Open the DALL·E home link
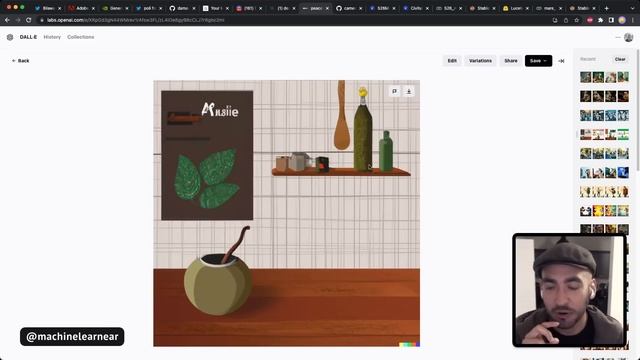640x360 pixels. 28,37
